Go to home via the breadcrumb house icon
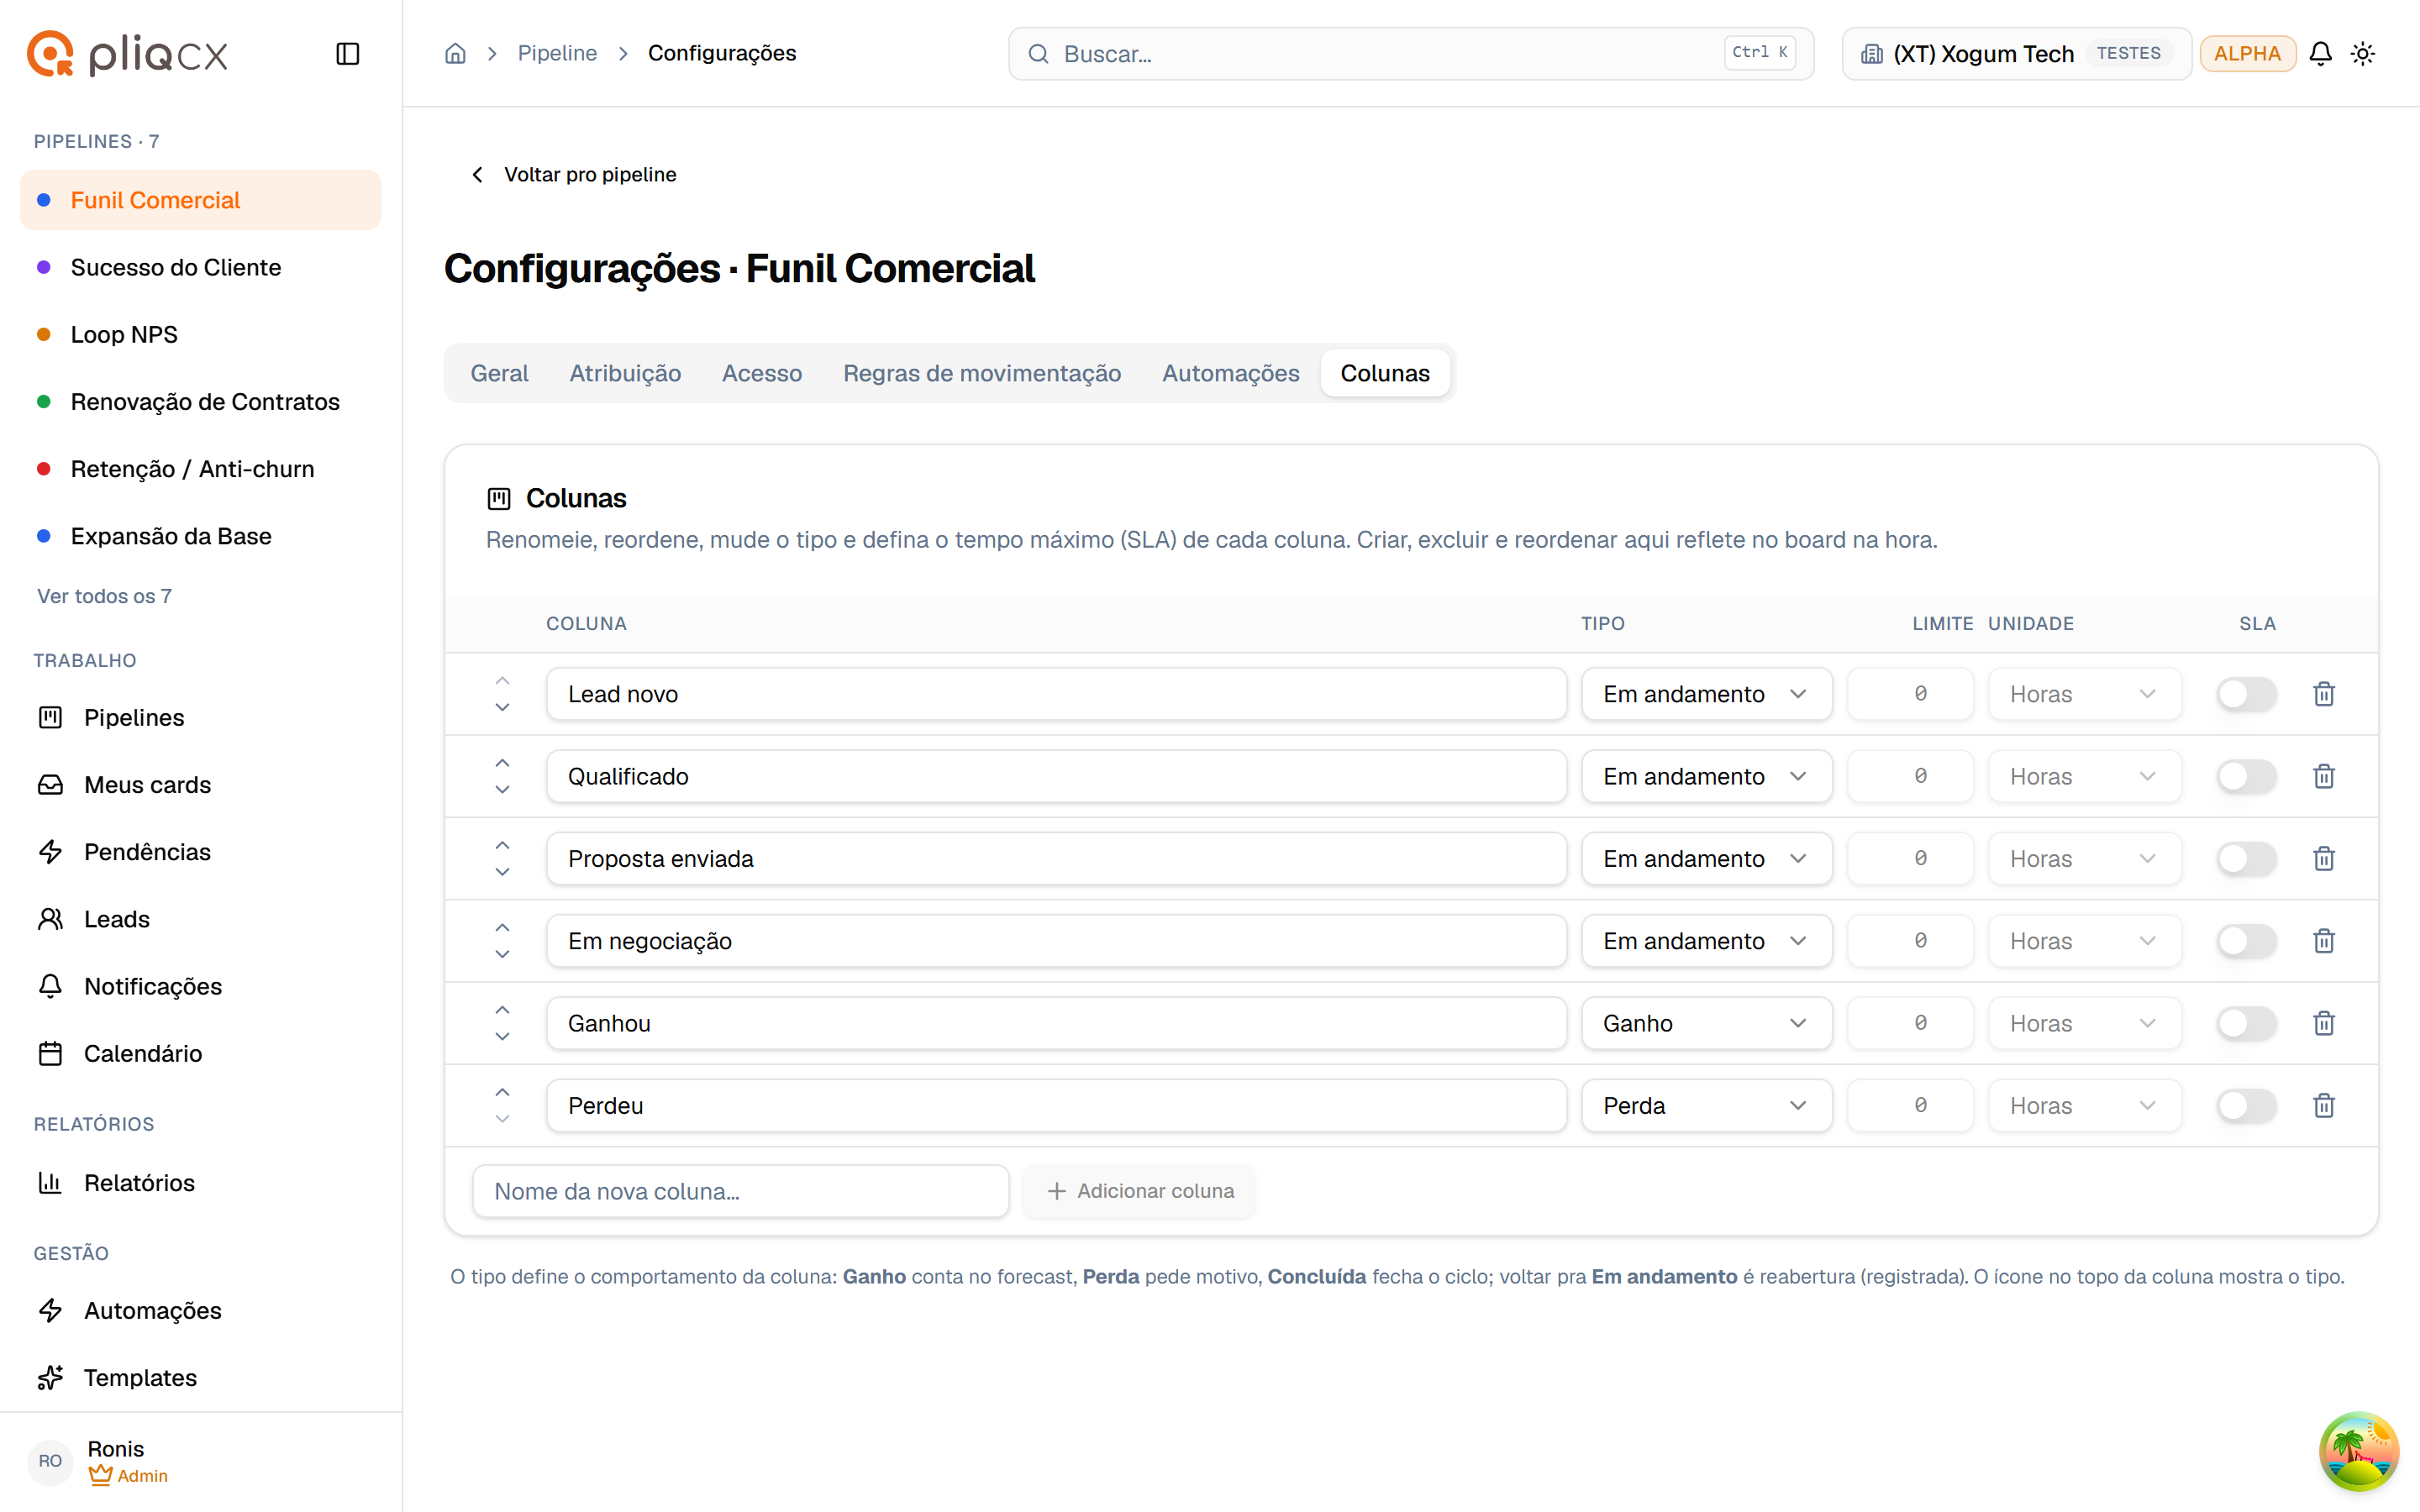The width and height of the screenshot is (2420, 1512). click(x=455, y=54)
